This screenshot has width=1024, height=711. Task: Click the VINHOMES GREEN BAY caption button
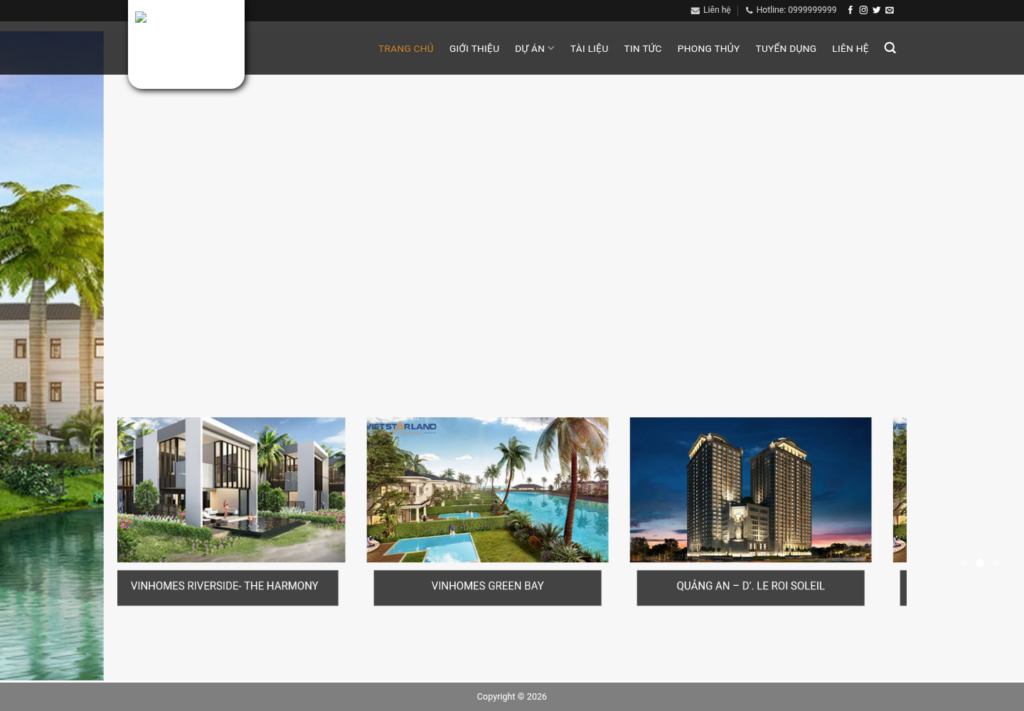(x=487, y=588)
